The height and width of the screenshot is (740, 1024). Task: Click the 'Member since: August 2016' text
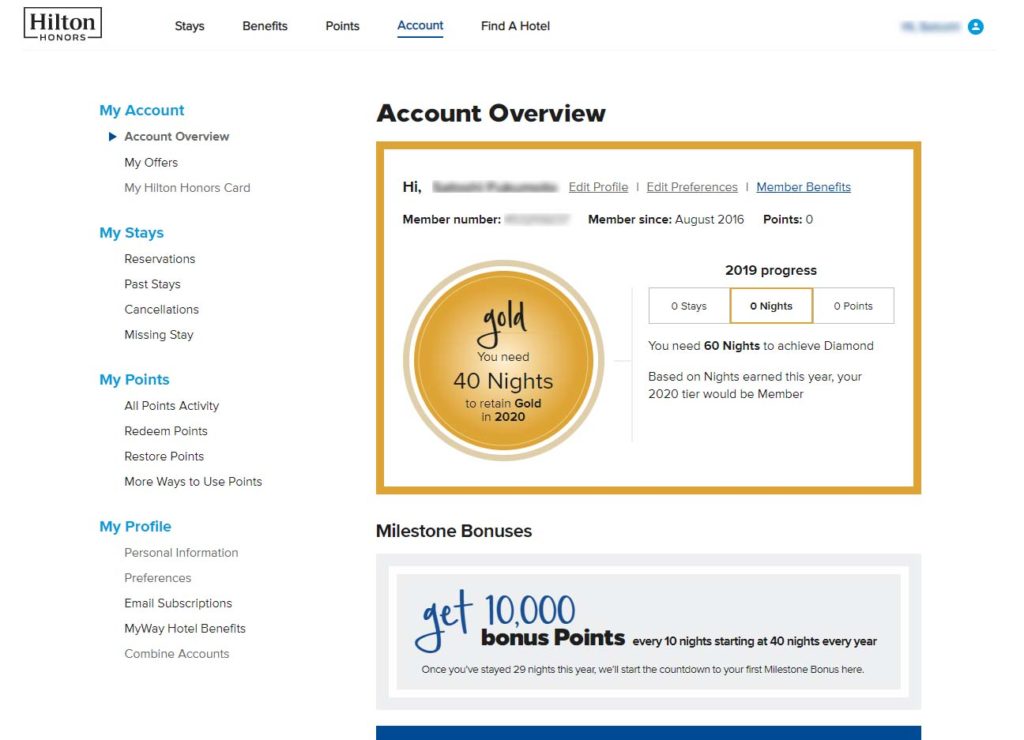[666, 219]
